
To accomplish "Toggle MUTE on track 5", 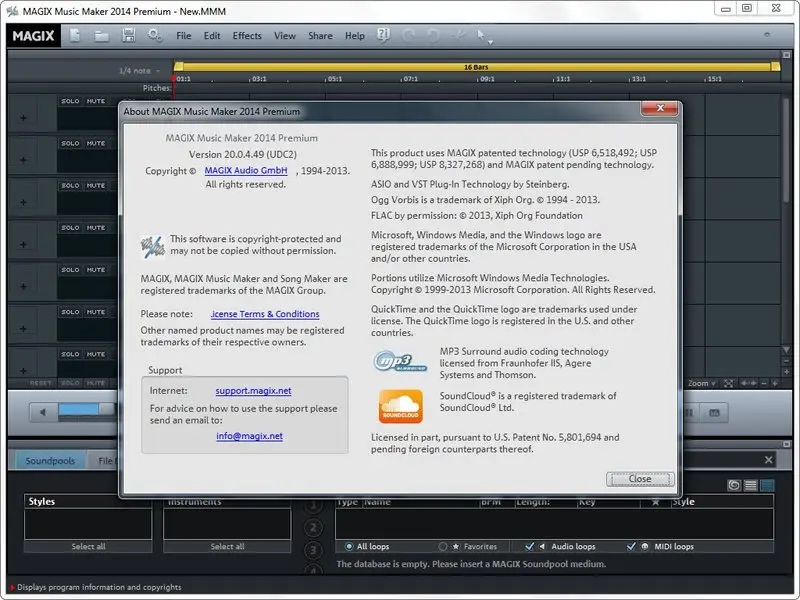I will 96,269.
